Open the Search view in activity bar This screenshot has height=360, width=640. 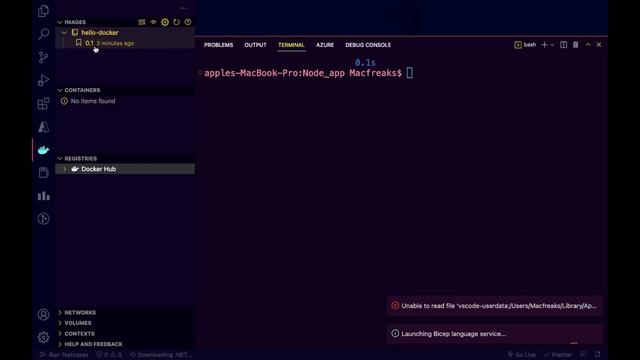click(x=43, y=34)
